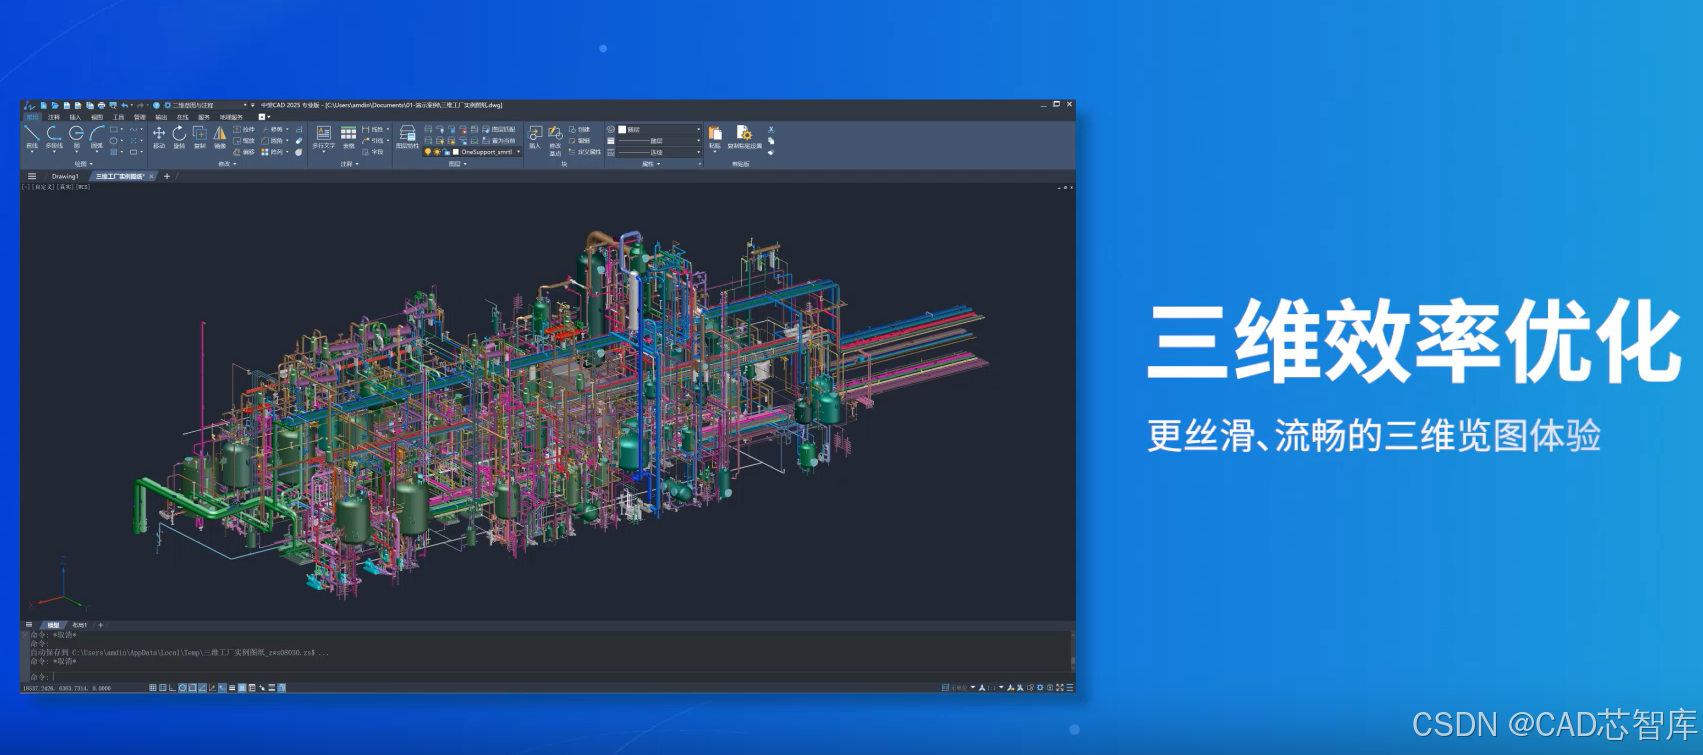Click the Scale (缩放) tool

(x=244, y=140)
